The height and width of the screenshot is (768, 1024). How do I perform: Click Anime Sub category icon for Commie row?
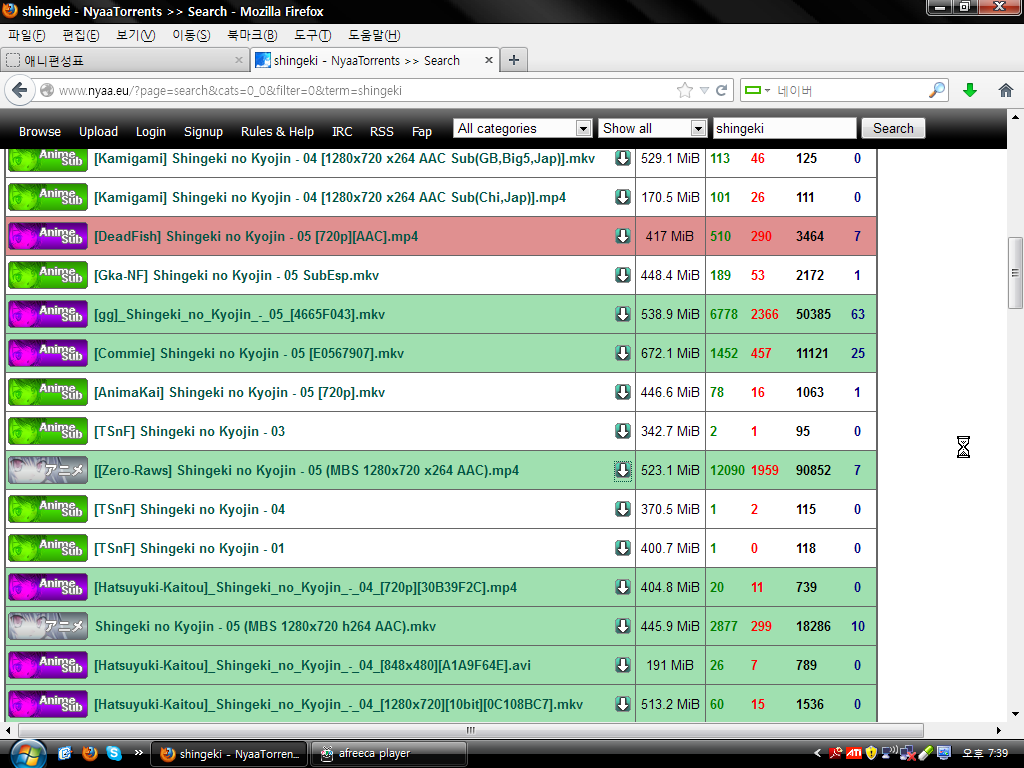point(48,353)
